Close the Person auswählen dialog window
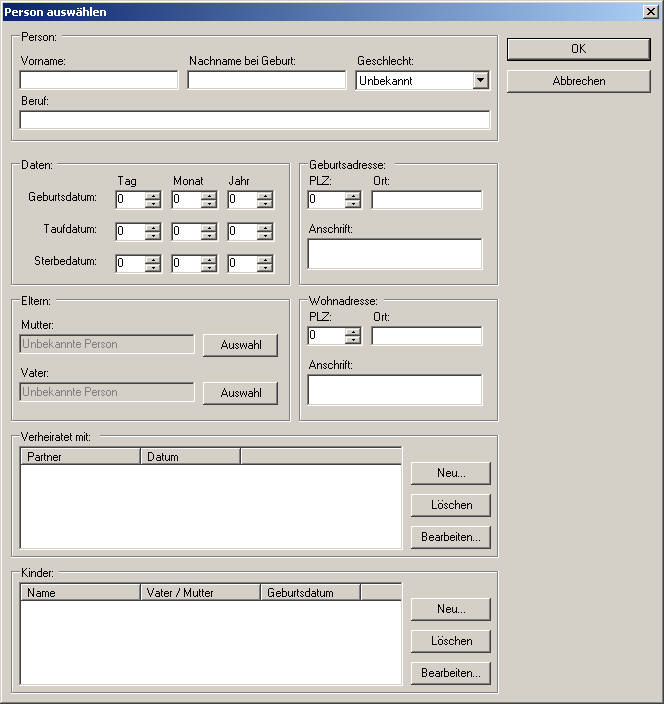 [x=650, y=12]
